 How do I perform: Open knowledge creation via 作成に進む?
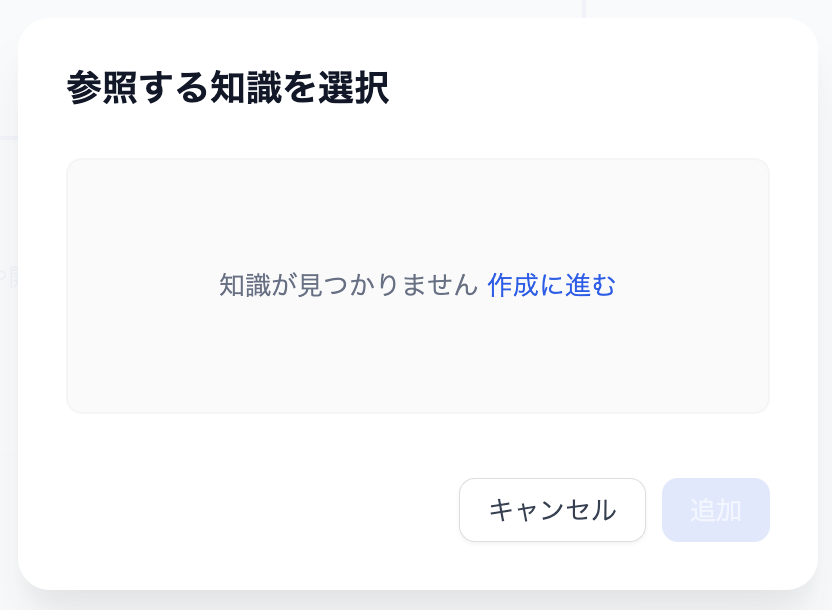(x=550, y=285)
